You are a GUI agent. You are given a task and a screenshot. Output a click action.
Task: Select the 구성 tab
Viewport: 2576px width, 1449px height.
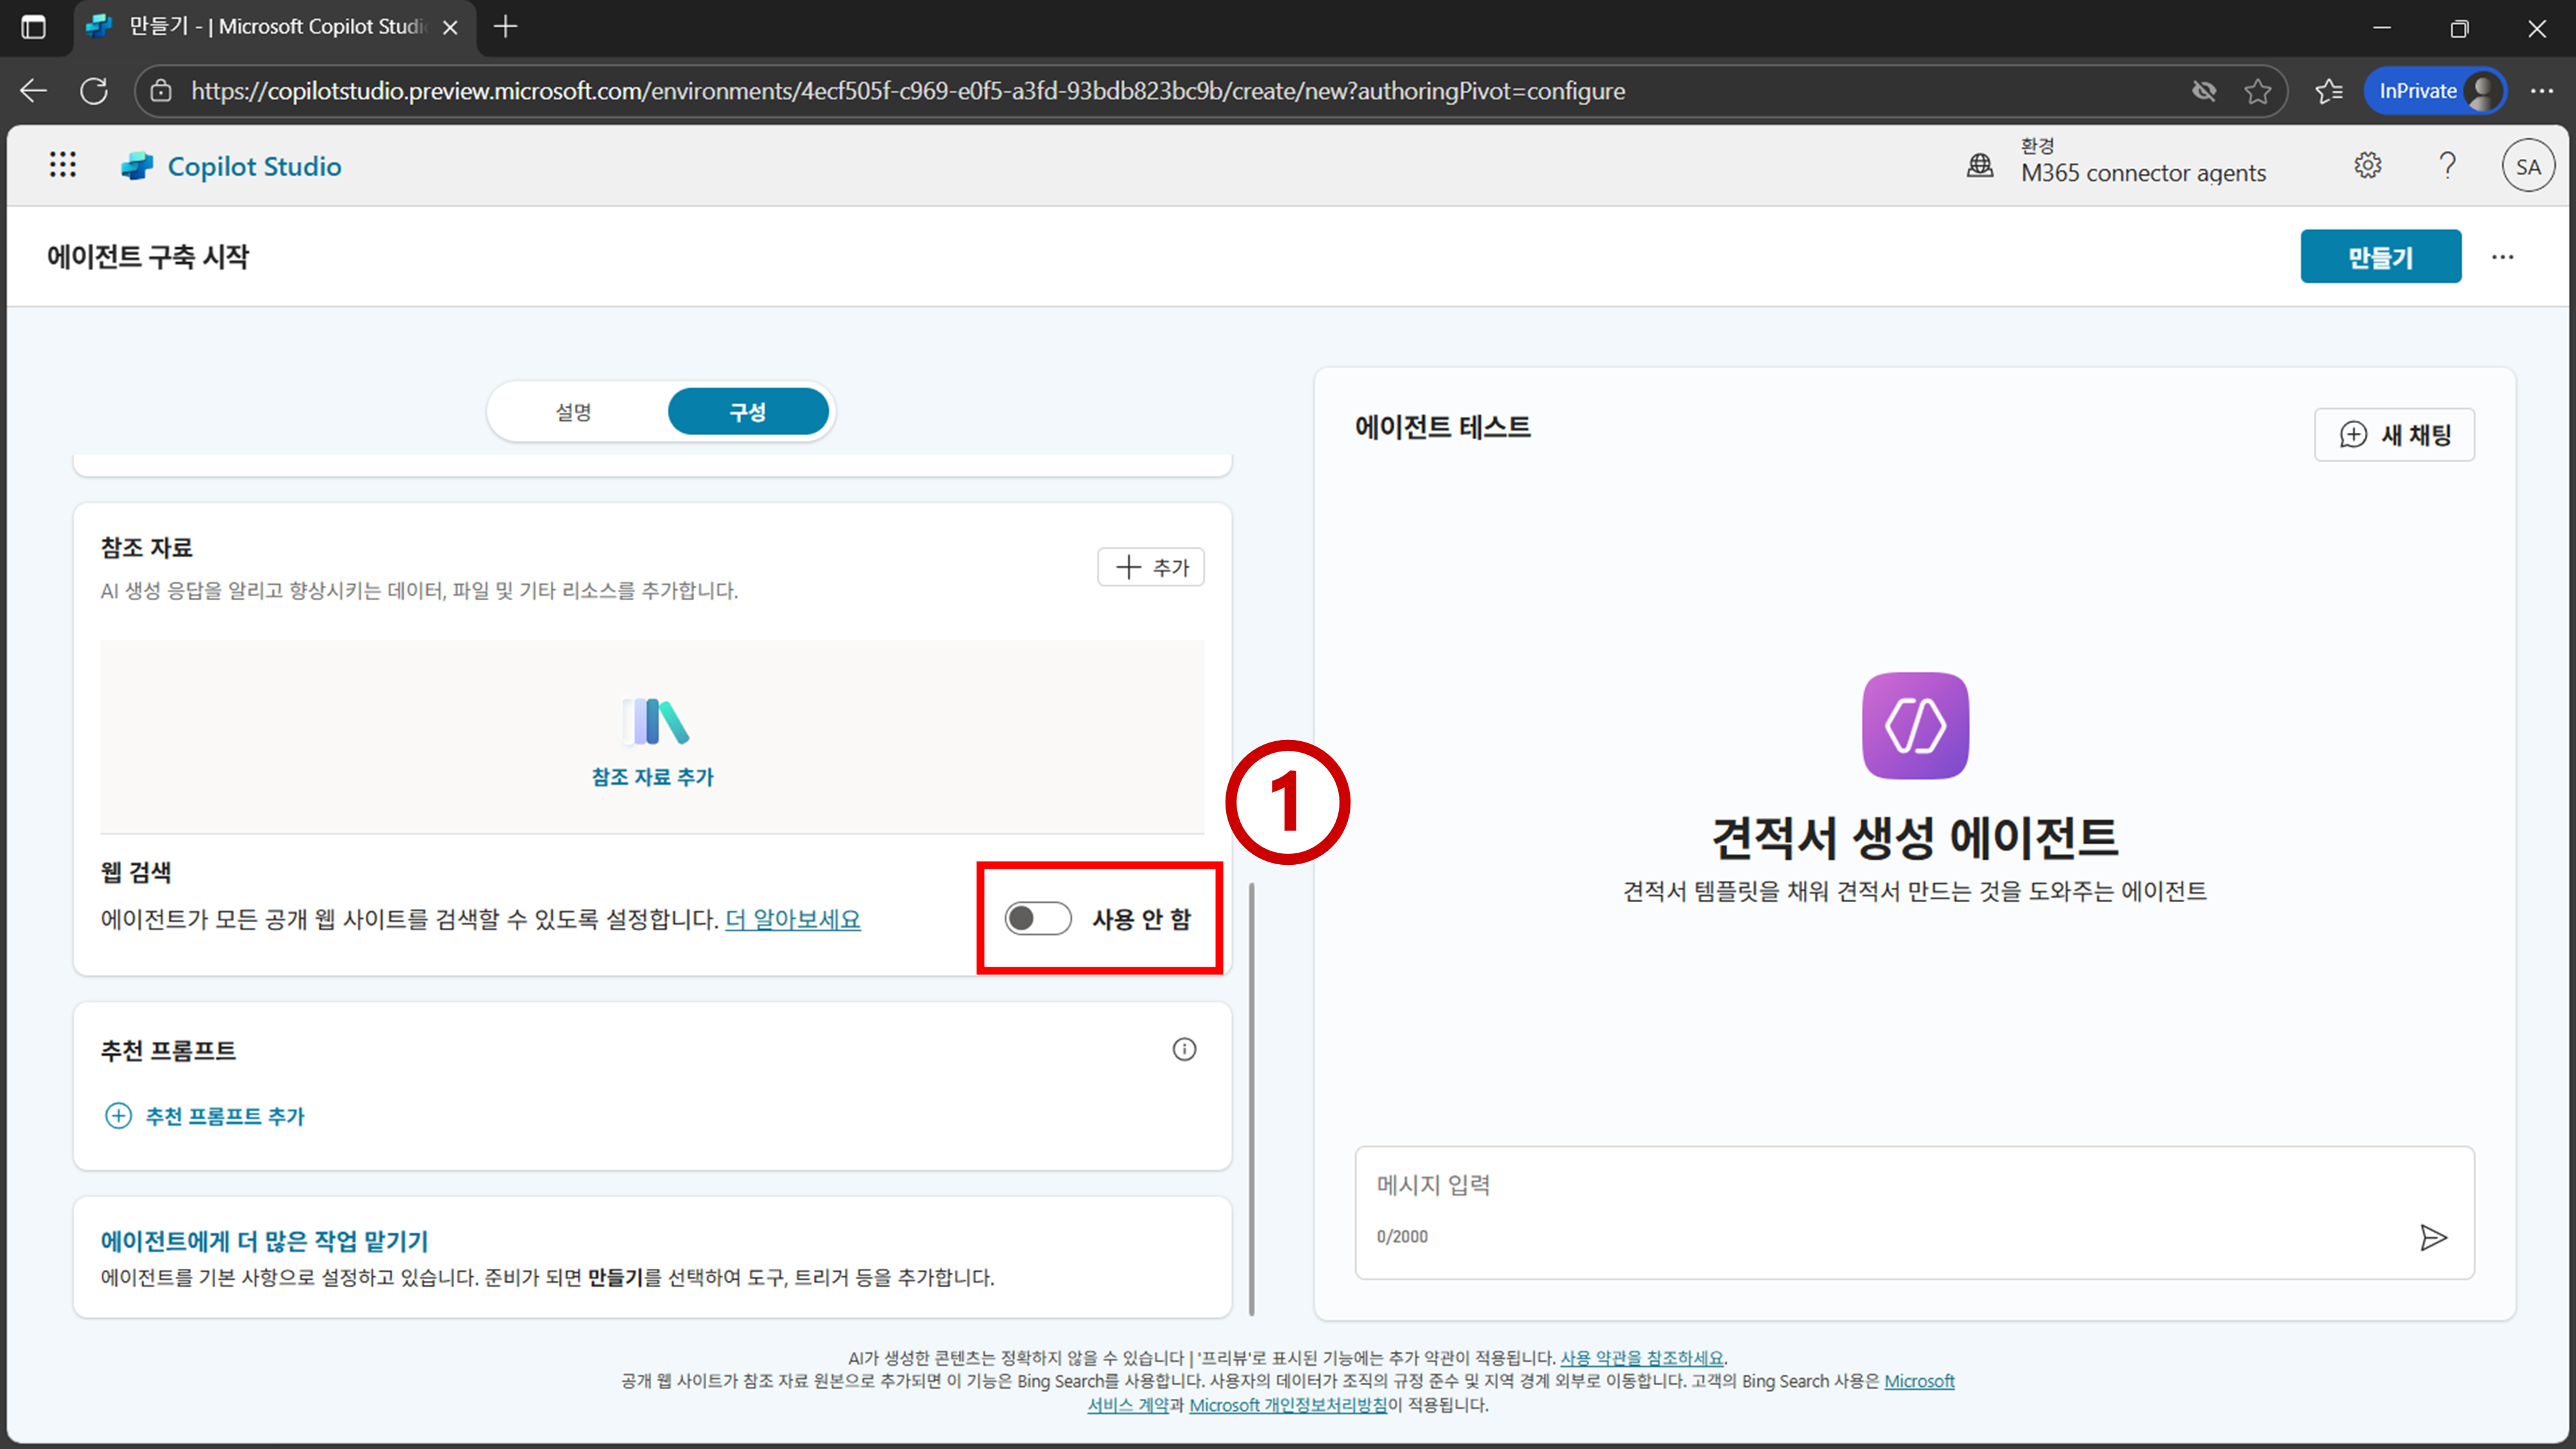tap(748, 412)
